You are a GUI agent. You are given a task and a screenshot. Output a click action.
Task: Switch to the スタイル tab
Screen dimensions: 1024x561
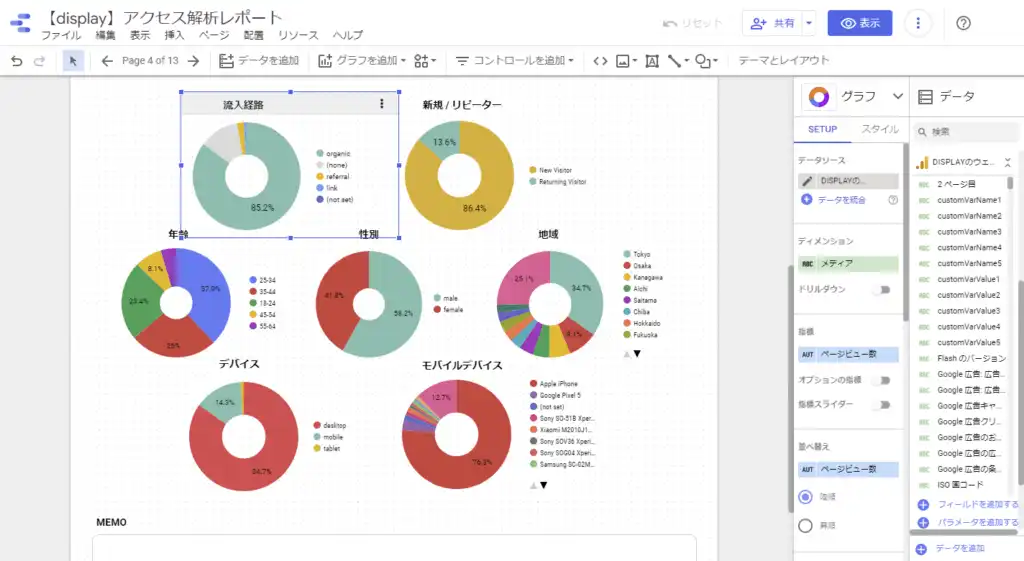pyautogui.click(x=880, y=129)
